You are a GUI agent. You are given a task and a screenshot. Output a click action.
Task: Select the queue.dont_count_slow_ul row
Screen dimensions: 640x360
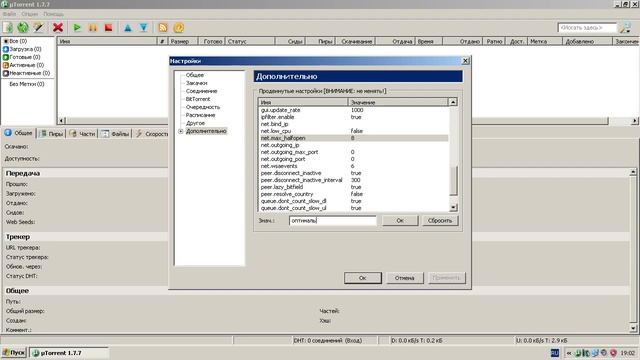tap(353, 208)
